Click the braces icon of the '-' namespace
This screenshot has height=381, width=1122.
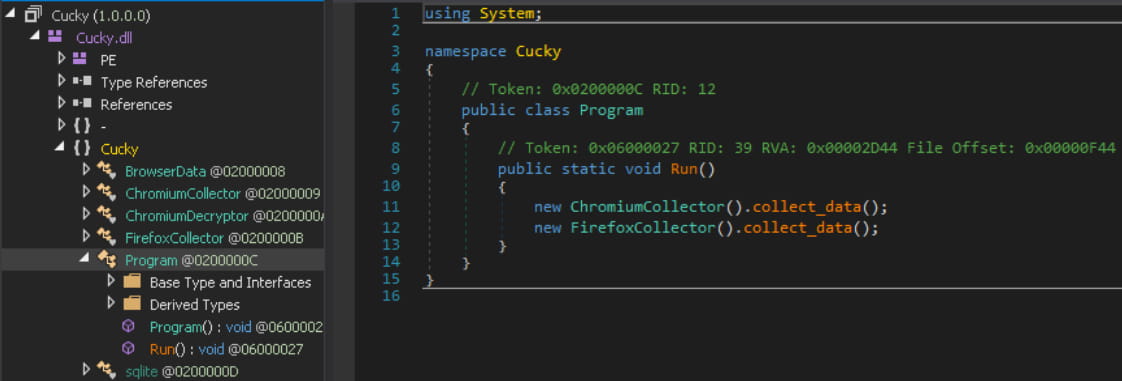[x=82, y=126]
